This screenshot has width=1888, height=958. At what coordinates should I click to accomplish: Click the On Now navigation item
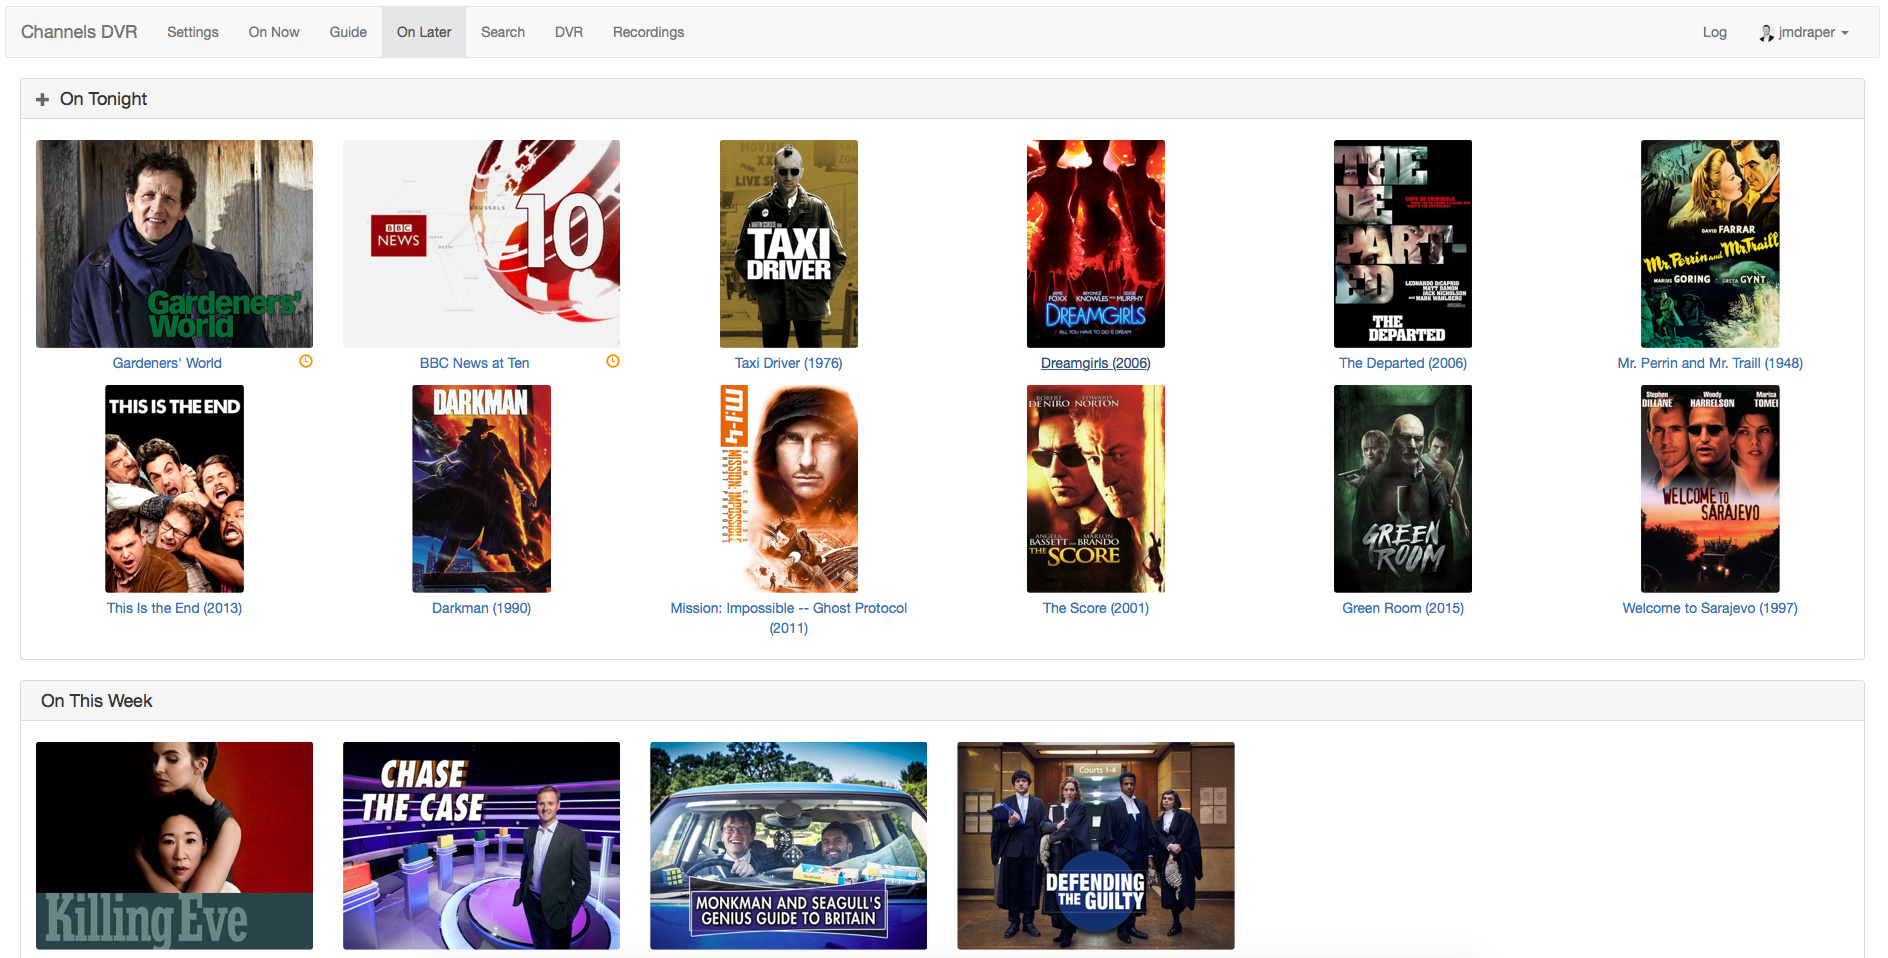pyautogui.click(x=274, y=32)
